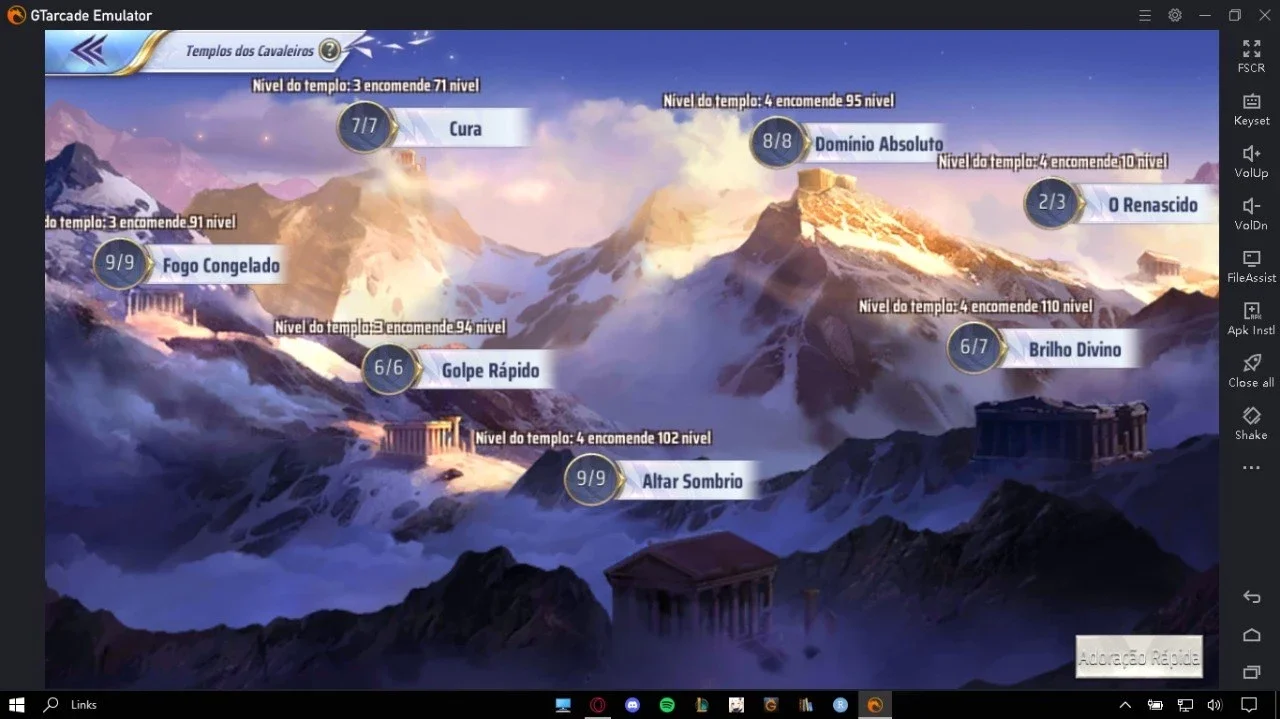The height and width of the screenshot is (719, 1280).
Task: Click the 2/3 badge of O Renascido
Action: click(x=1051, y=203)
